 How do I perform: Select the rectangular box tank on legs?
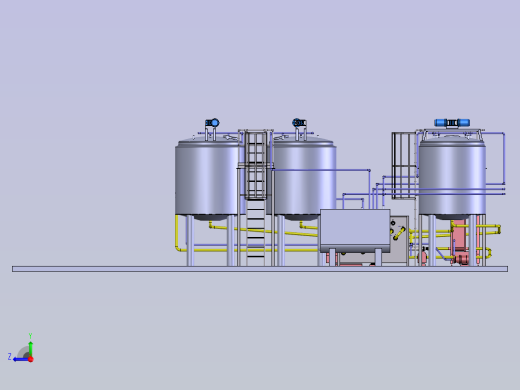[x=355, y=231]
